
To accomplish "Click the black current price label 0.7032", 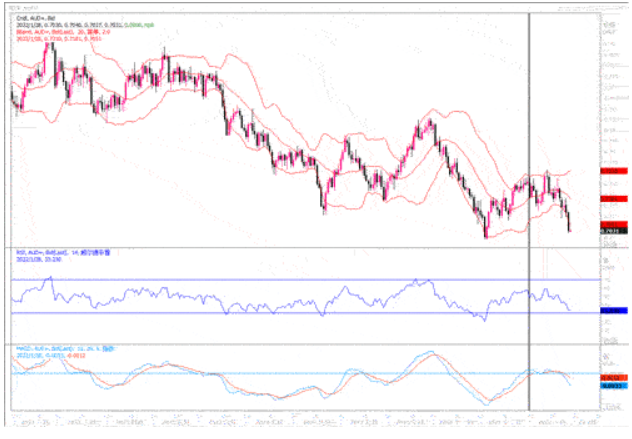I will [612, 232].
